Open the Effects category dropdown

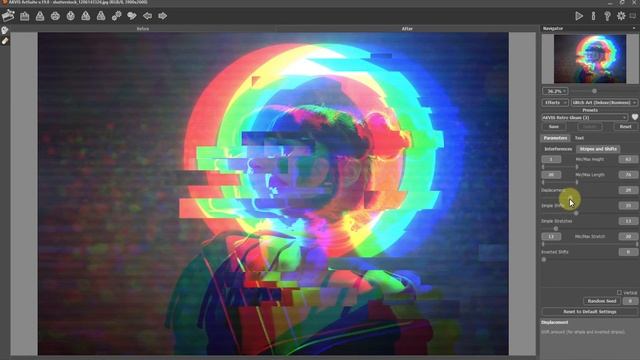[x=555, y=102]
